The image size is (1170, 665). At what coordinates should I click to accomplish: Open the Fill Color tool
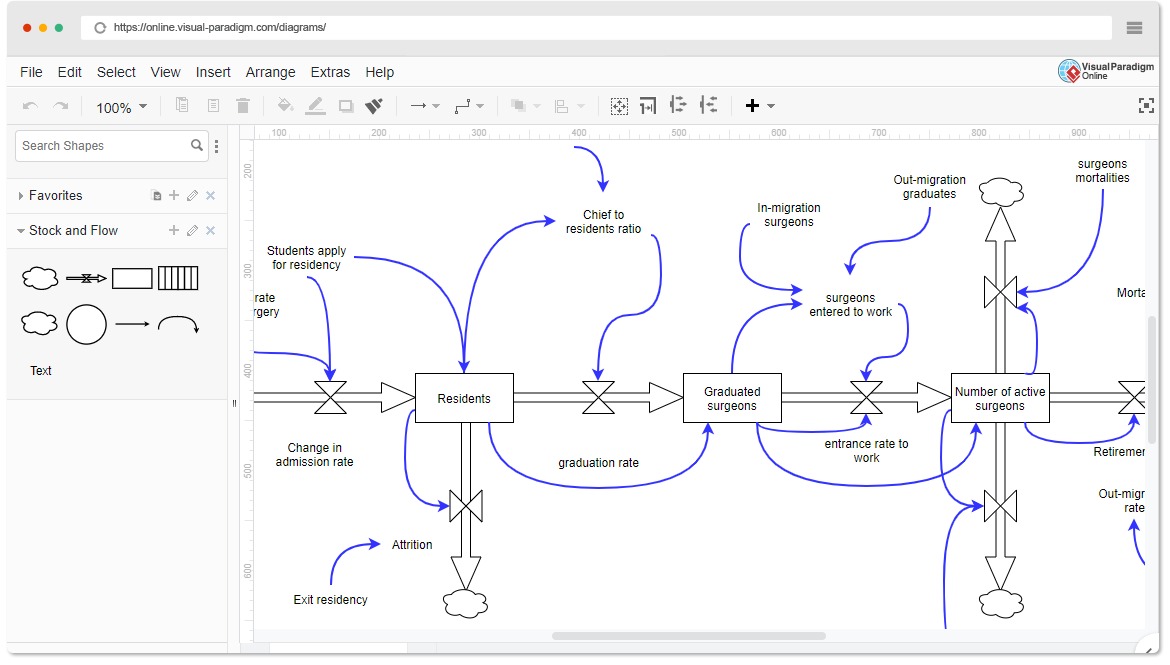[x=285, y=105]
